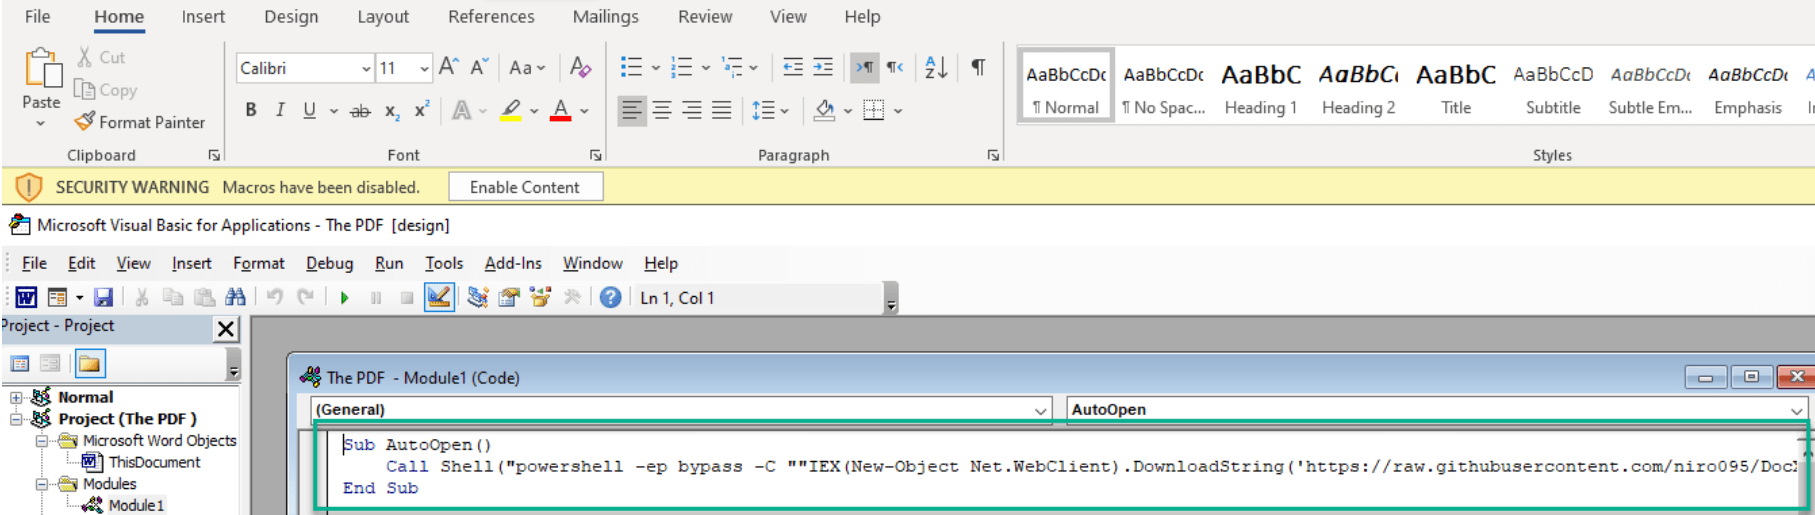Open the Debug menu in VBA editor
1815x515 pixels.
click(x=330, y=263)
